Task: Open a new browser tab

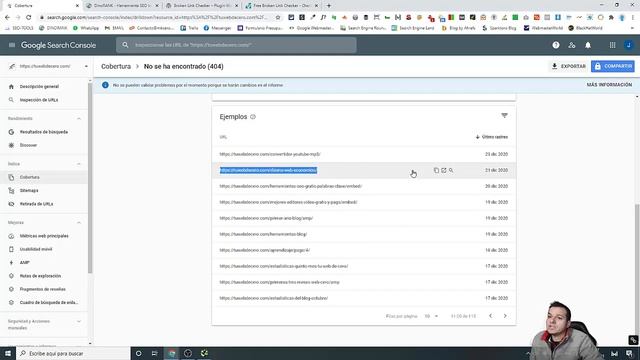Action: pos(329,6)
